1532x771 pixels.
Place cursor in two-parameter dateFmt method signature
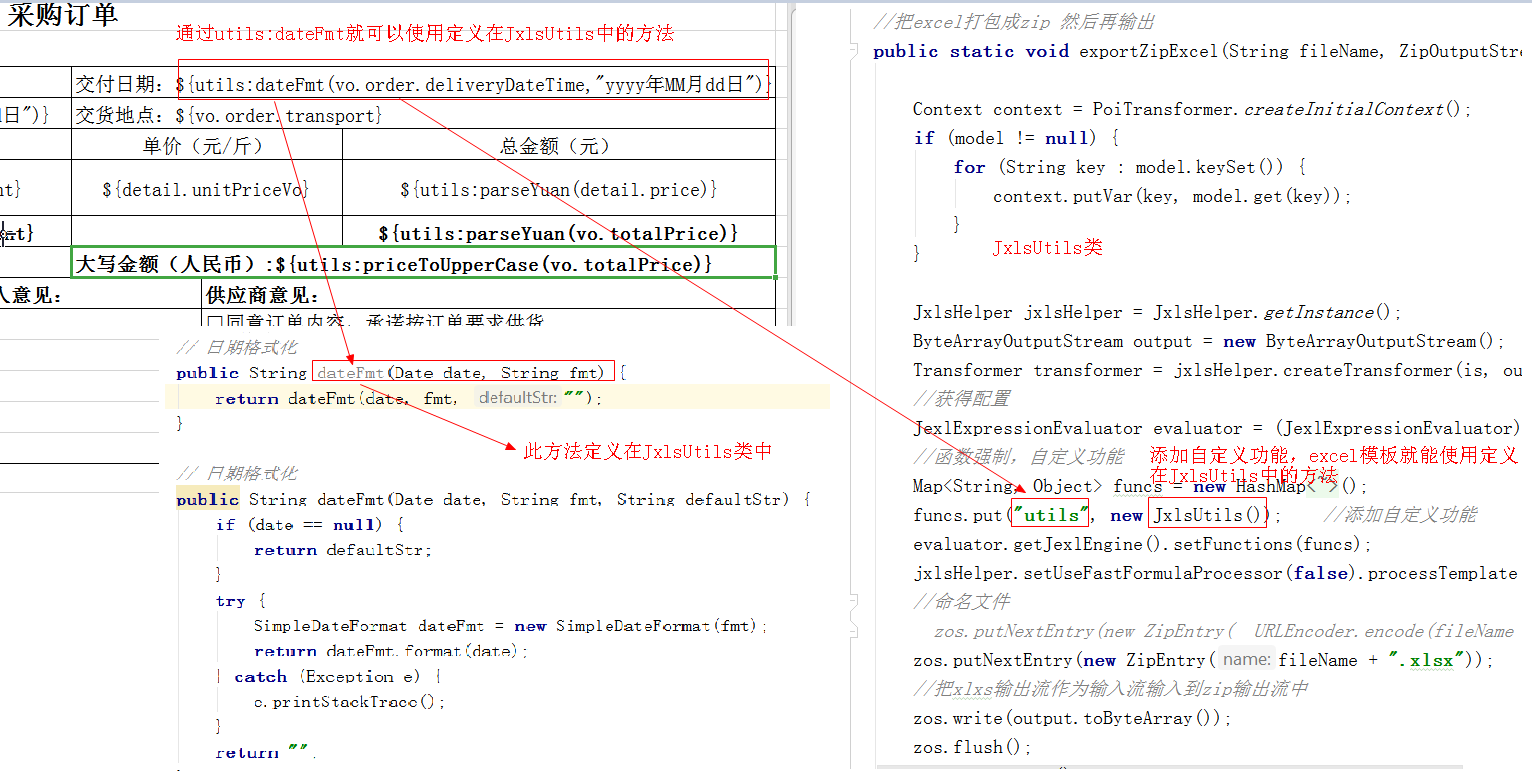click(400, 372)
